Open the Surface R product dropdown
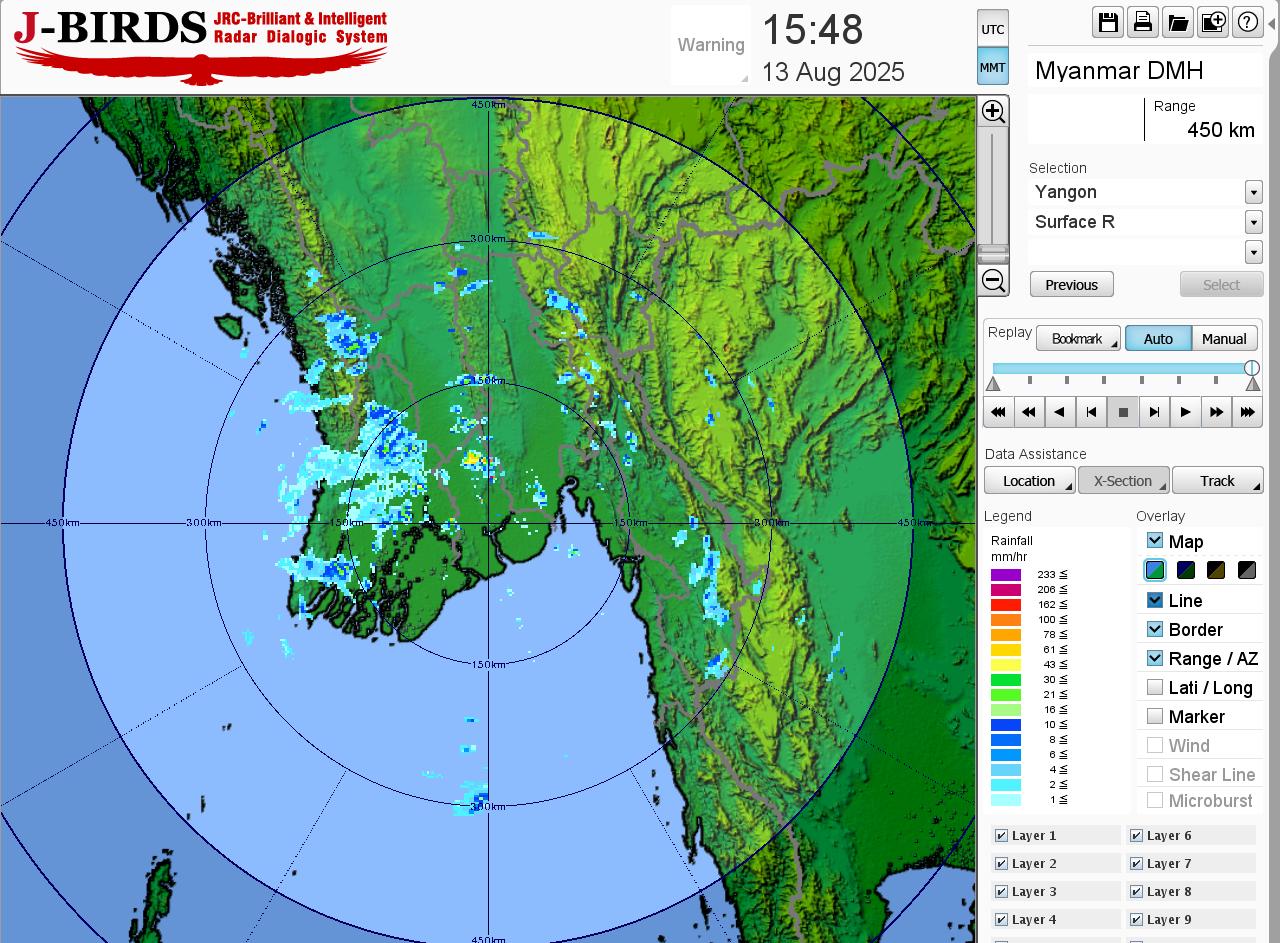 pos(1253,222)
